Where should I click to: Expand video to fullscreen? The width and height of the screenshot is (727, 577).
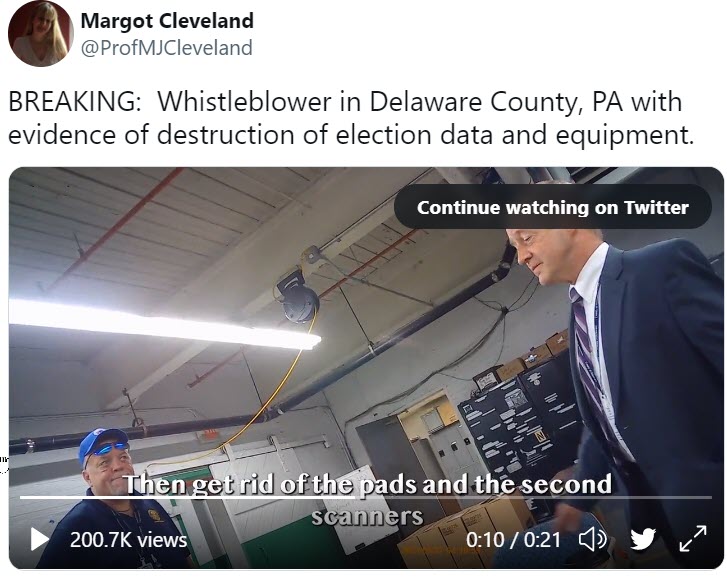click(x=693, y=539)
